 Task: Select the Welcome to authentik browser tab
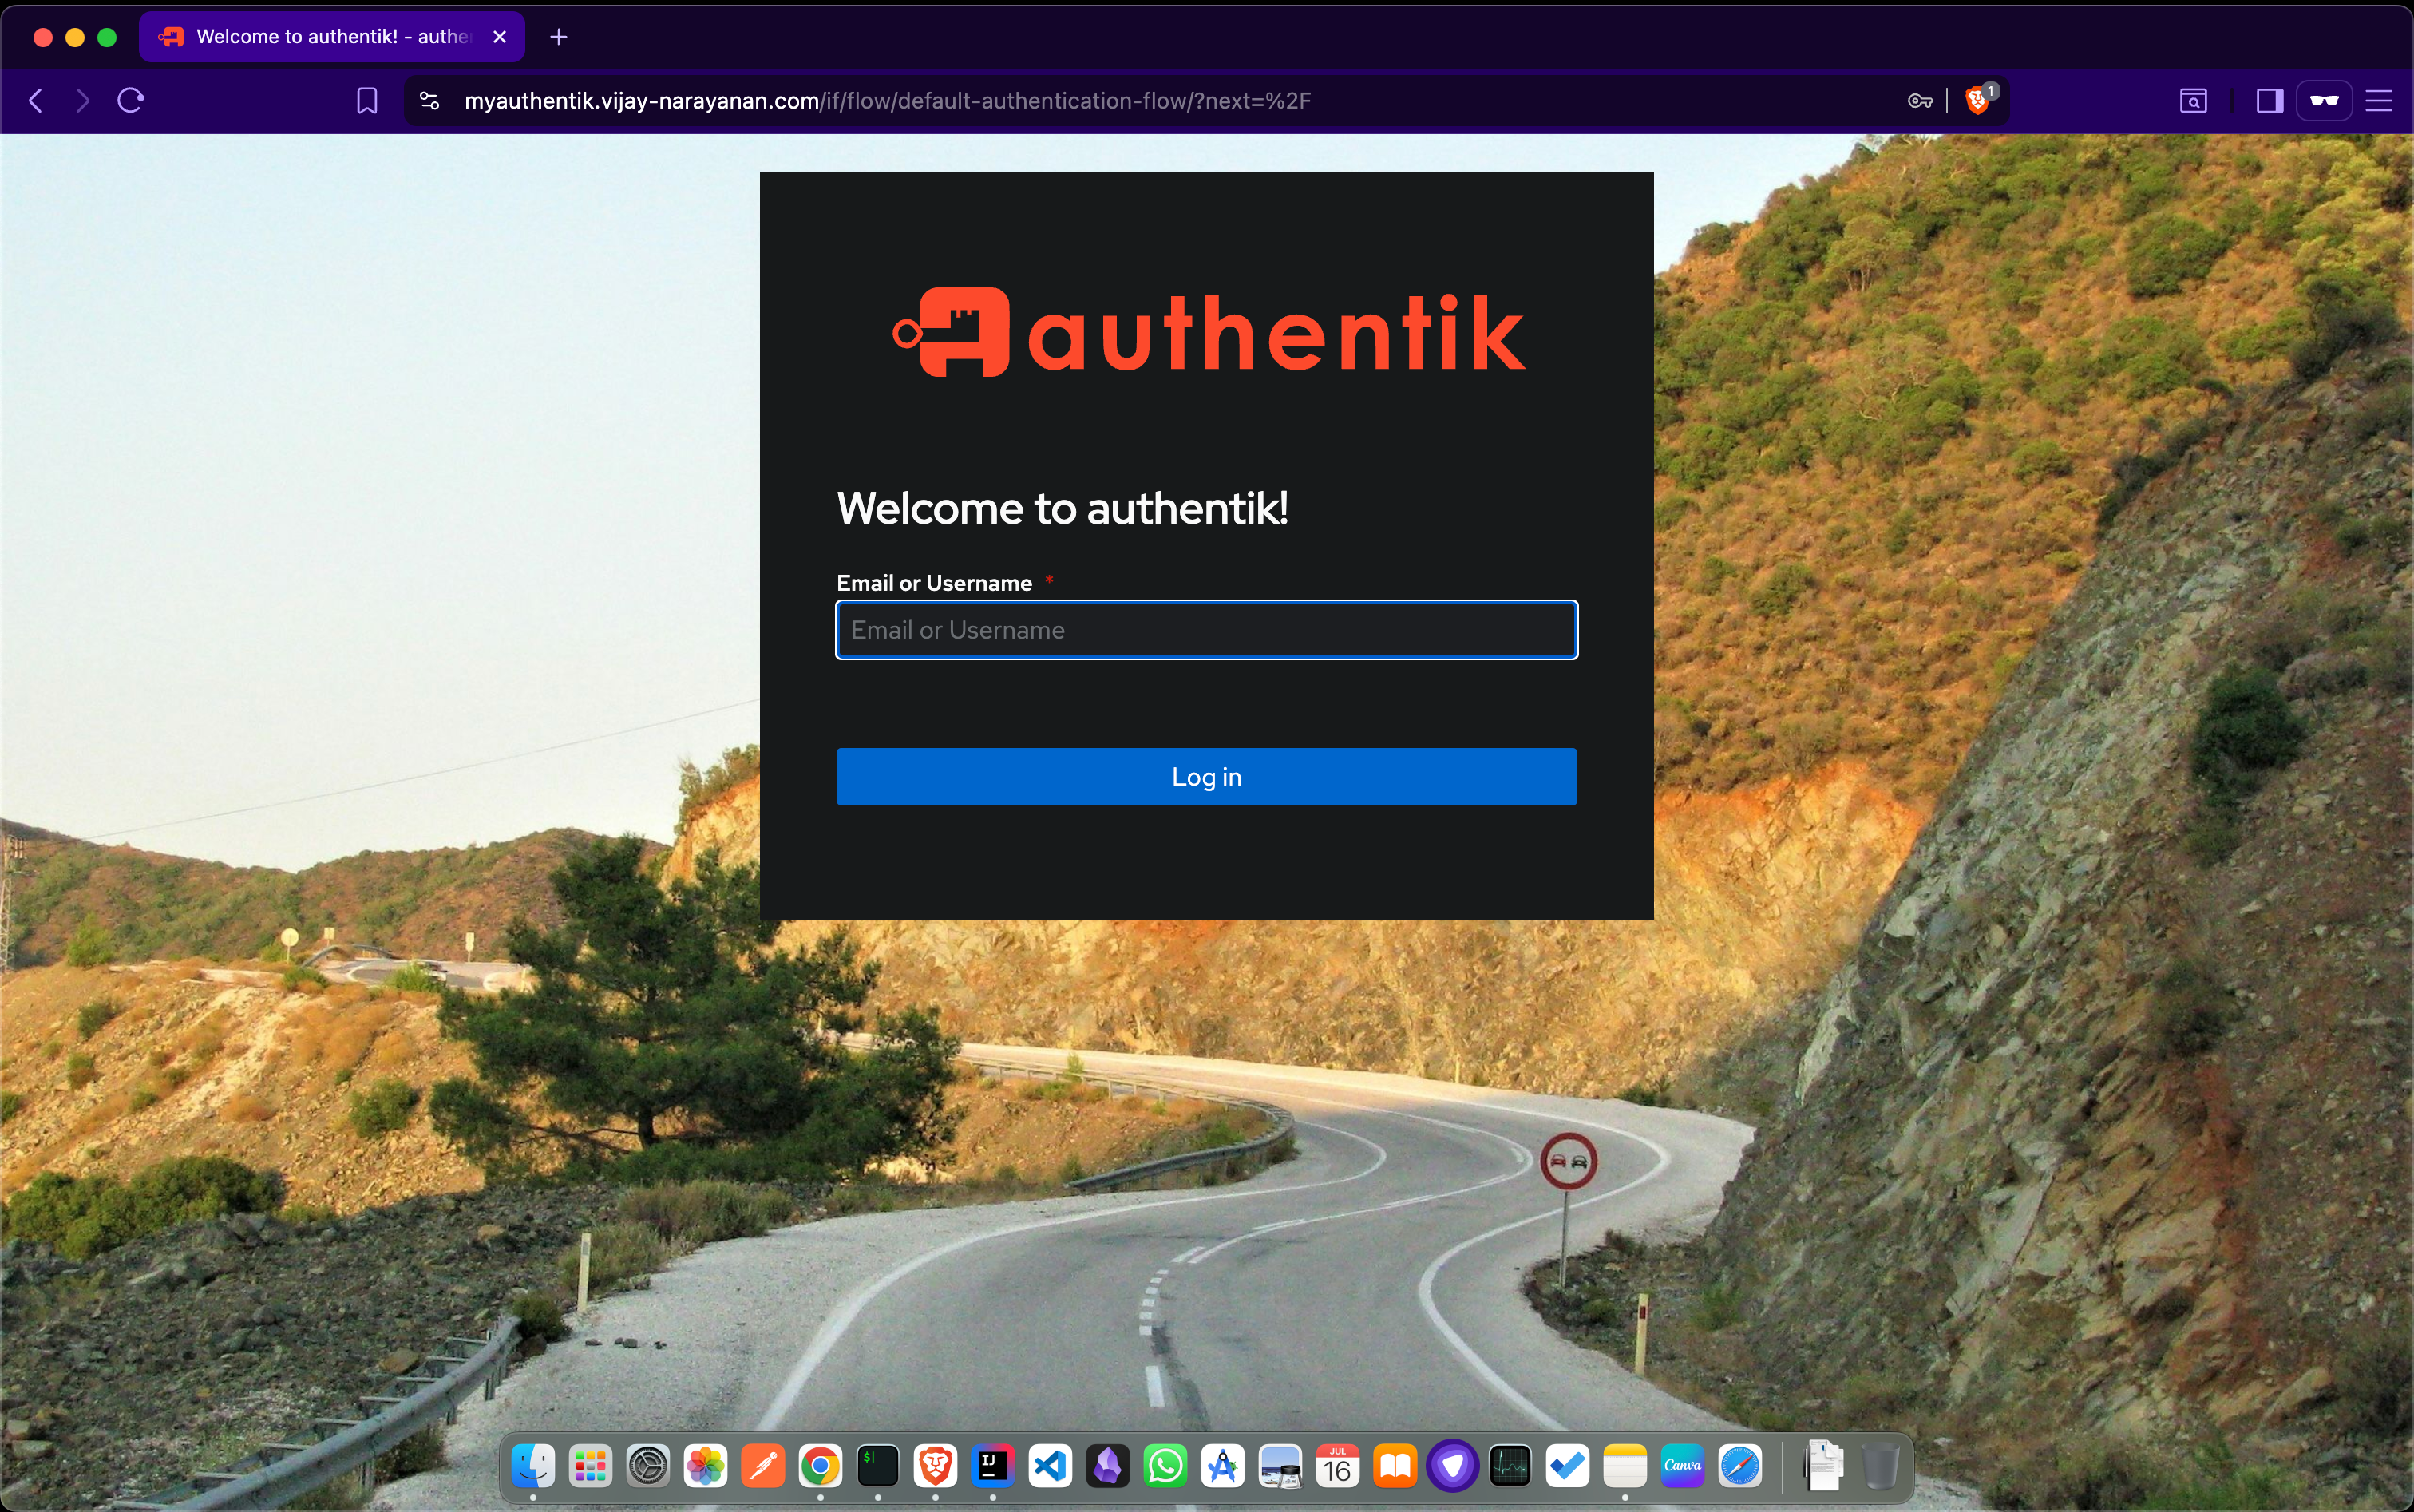332,37
